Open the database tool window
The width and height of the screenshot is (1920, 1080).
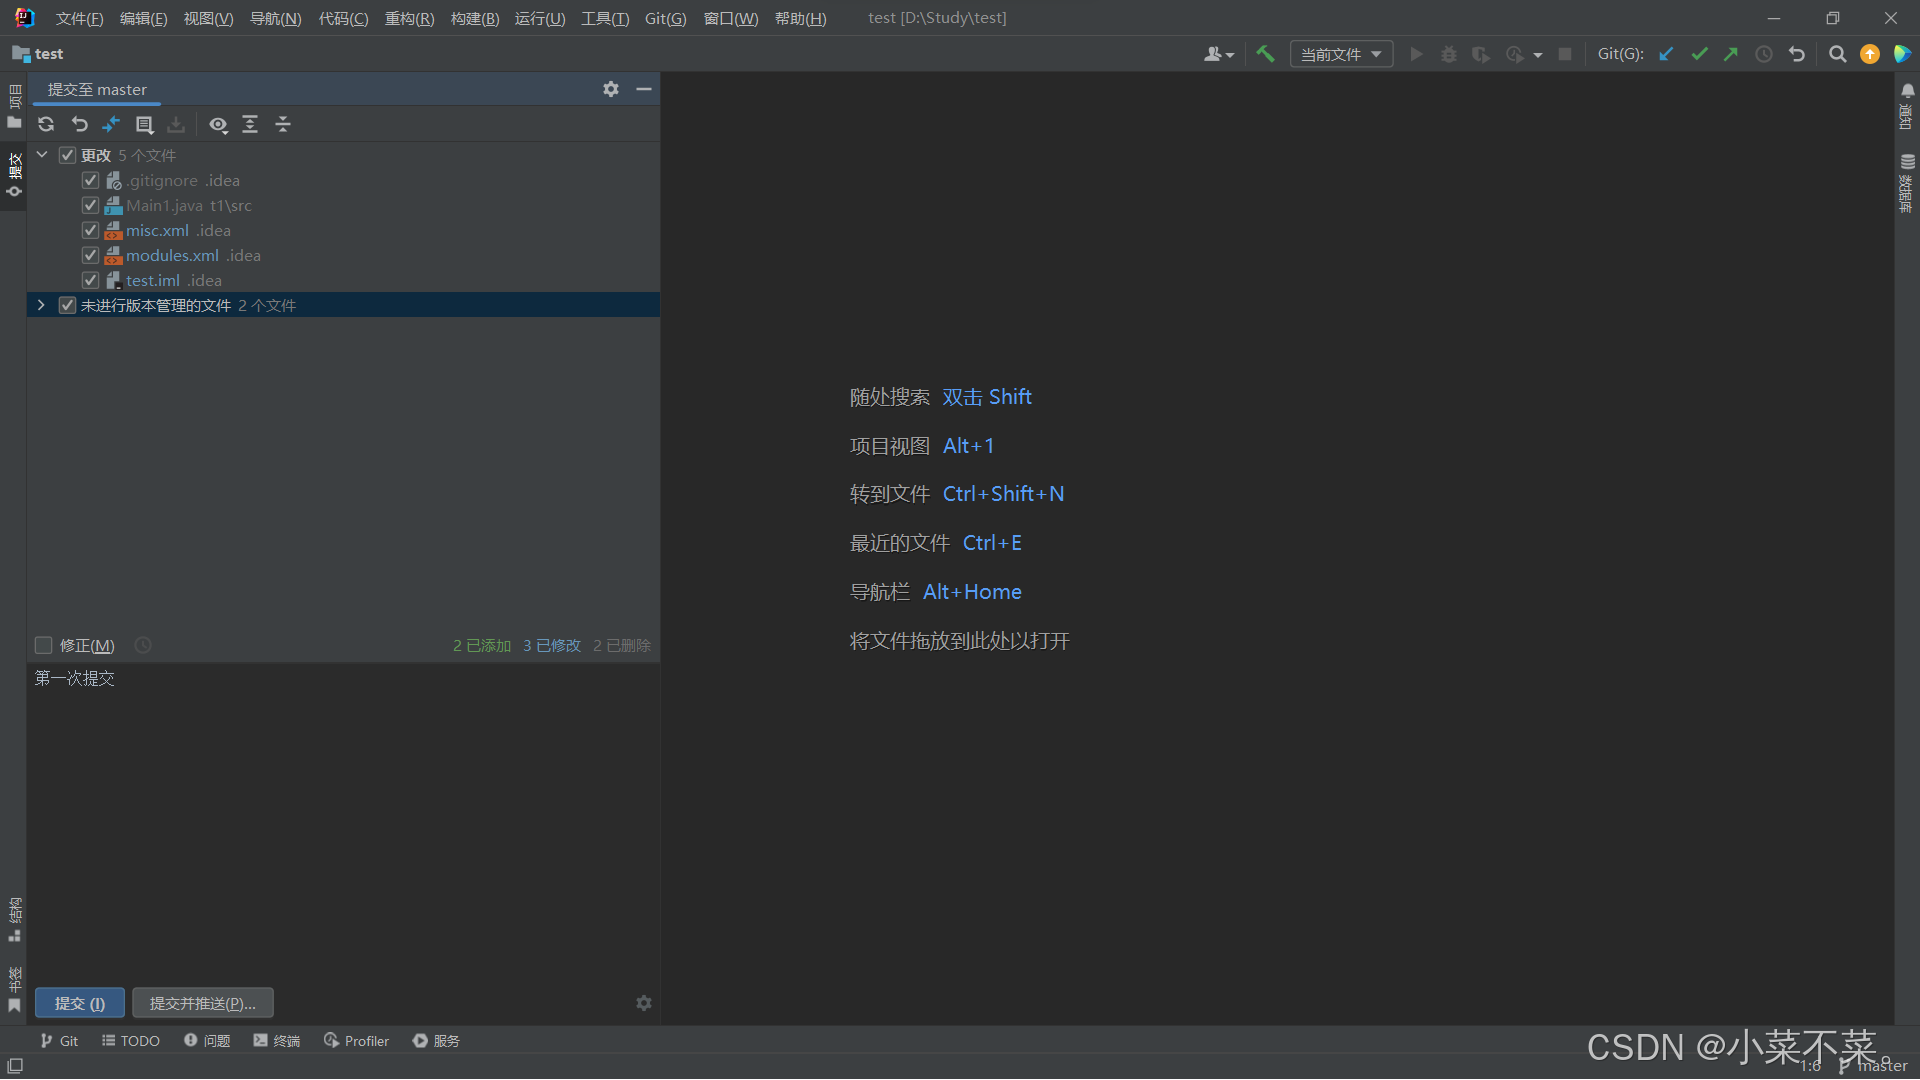point(1907,183)
